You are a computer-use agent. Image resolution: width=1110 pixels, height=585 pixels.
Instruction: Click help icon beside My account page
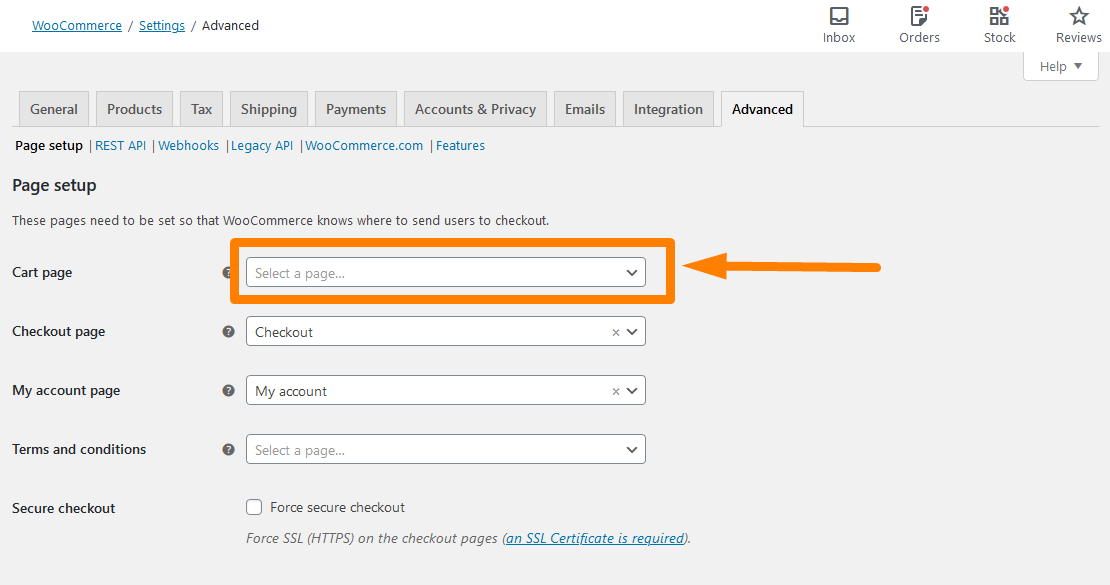pyautogui.click(x=228, y=390)
